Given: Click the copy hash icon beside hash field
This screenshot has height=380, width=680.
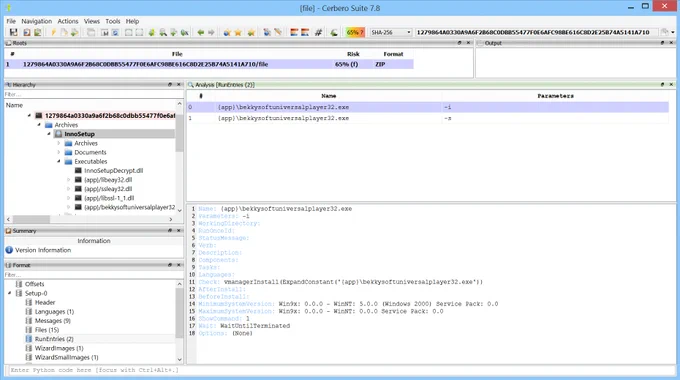Looking at the screenshot, I should [x=664, y=32].
